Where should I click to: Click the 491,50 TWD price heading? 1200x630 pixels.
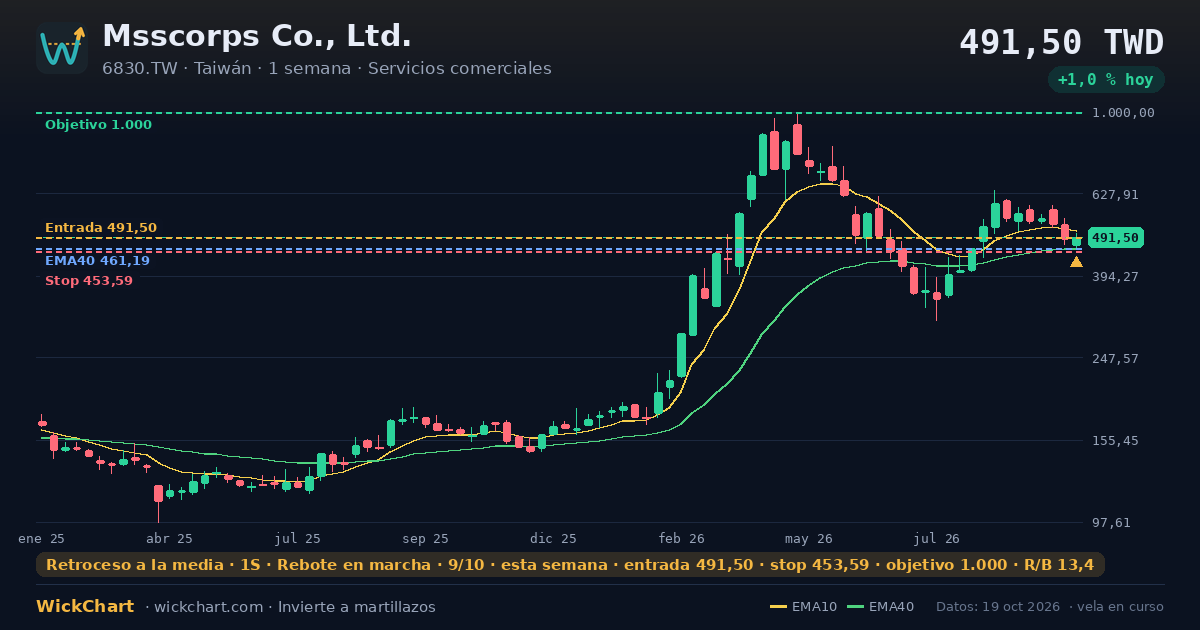1061,43
